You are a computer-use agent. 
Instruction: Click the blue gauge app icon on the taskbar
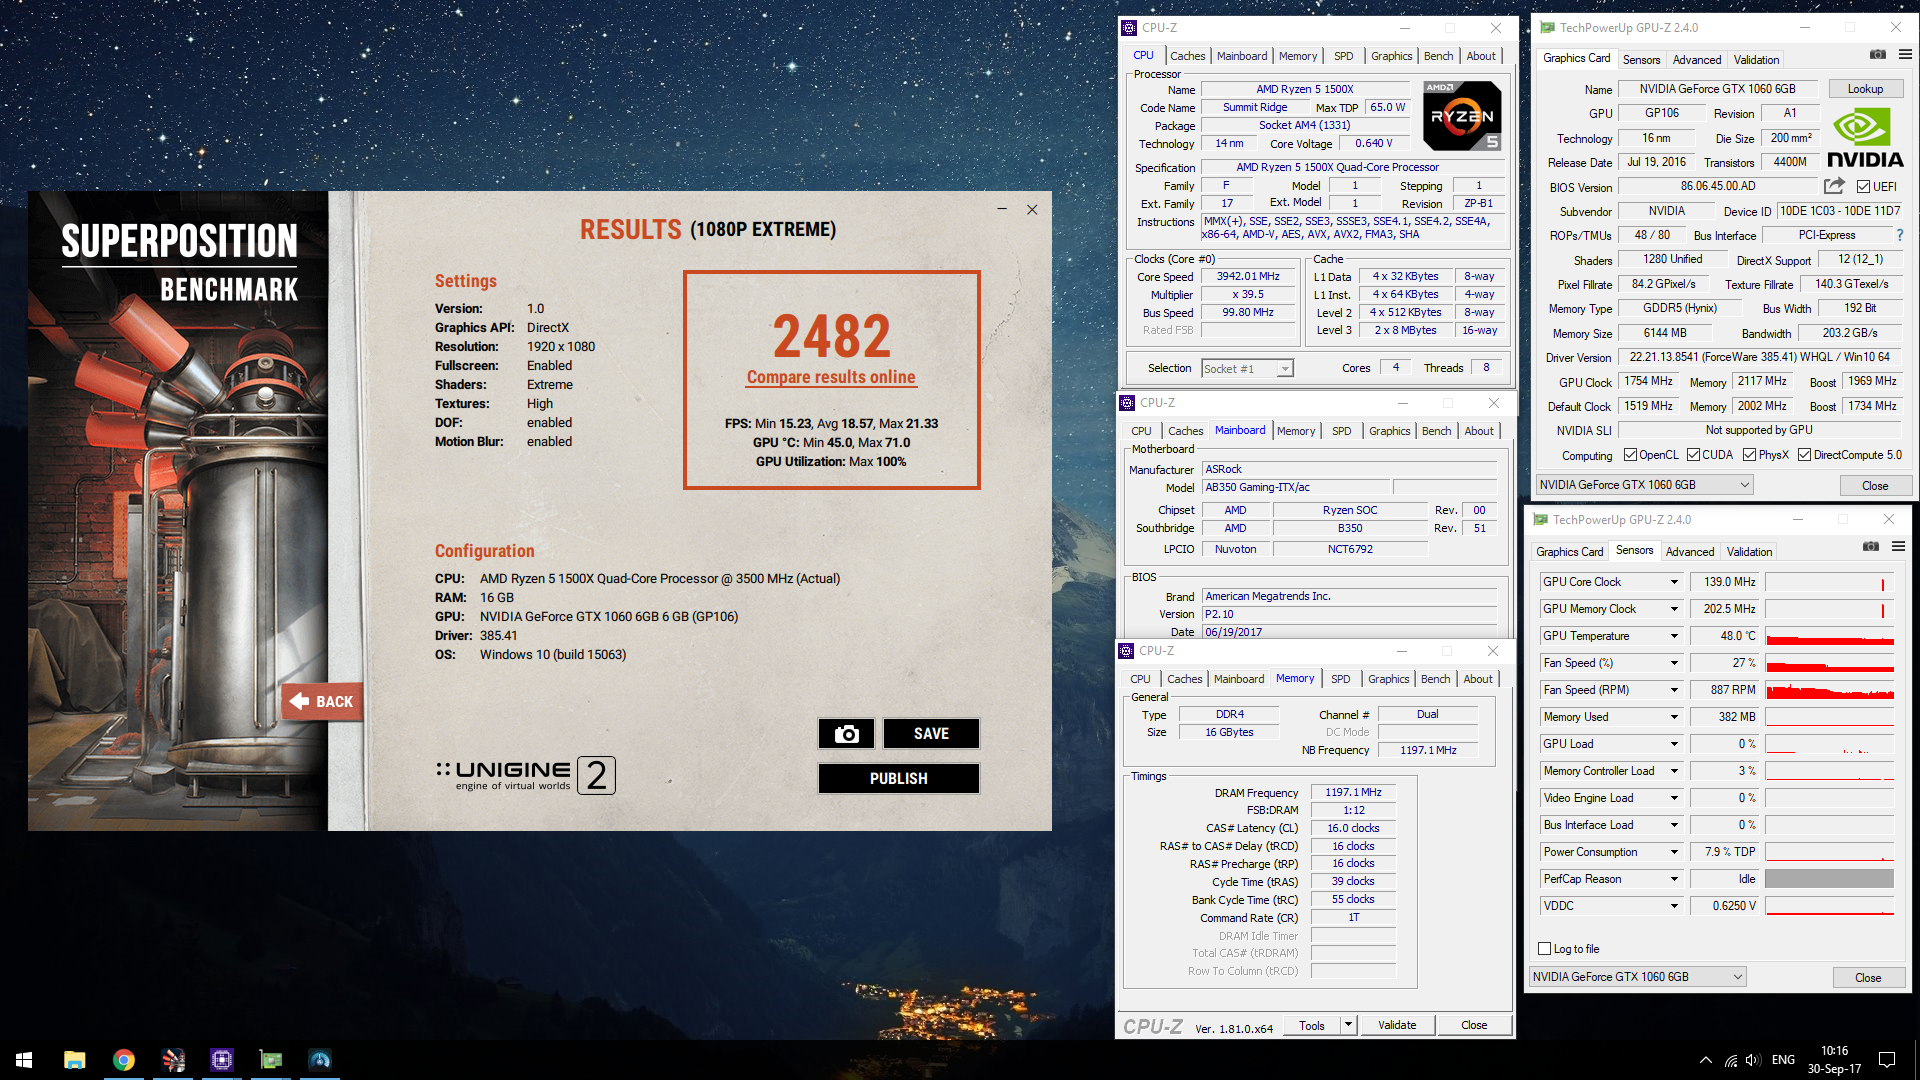(320, 1060)
